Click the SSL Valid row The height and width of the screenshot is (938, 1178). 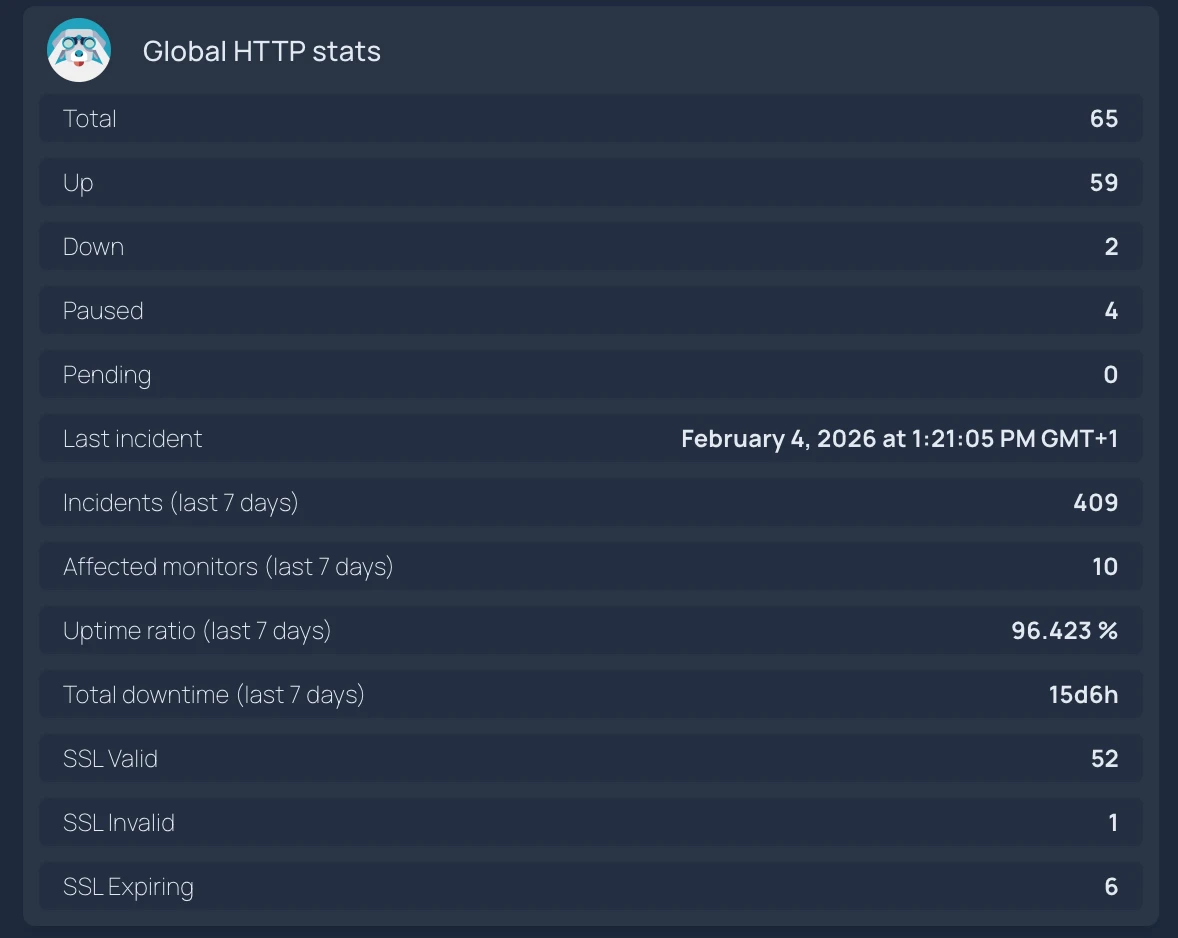coord(590,759)
